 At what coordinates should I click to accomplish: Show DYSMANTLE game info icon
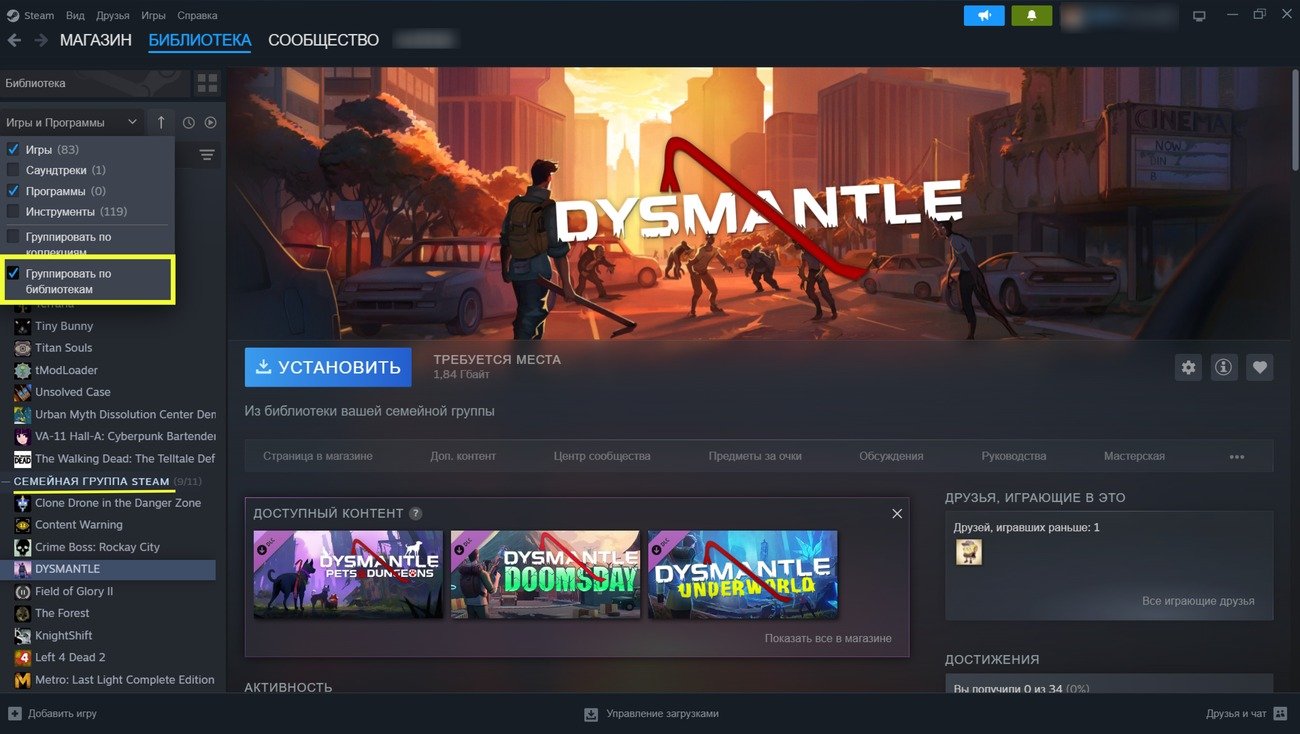coord(1223,367)
